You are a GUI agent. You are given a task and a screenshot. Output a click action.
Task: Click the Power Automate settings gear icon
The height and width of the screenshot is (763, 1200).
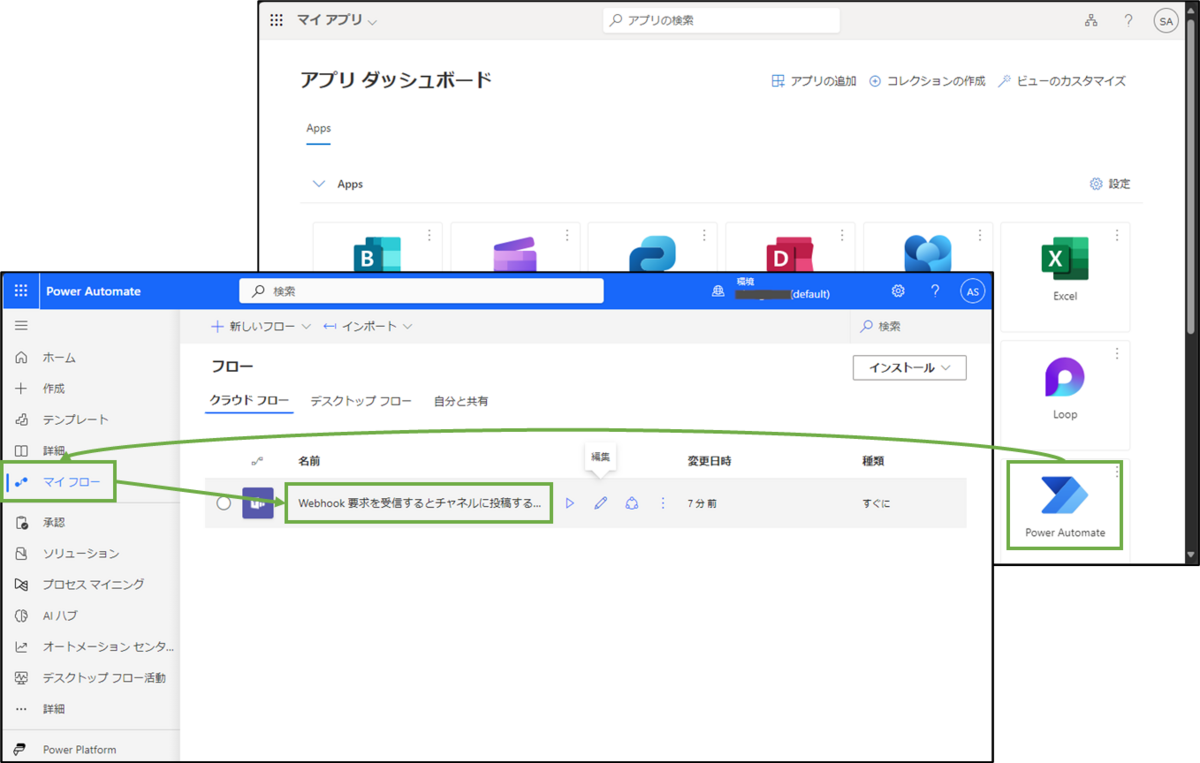click(898, 291)
